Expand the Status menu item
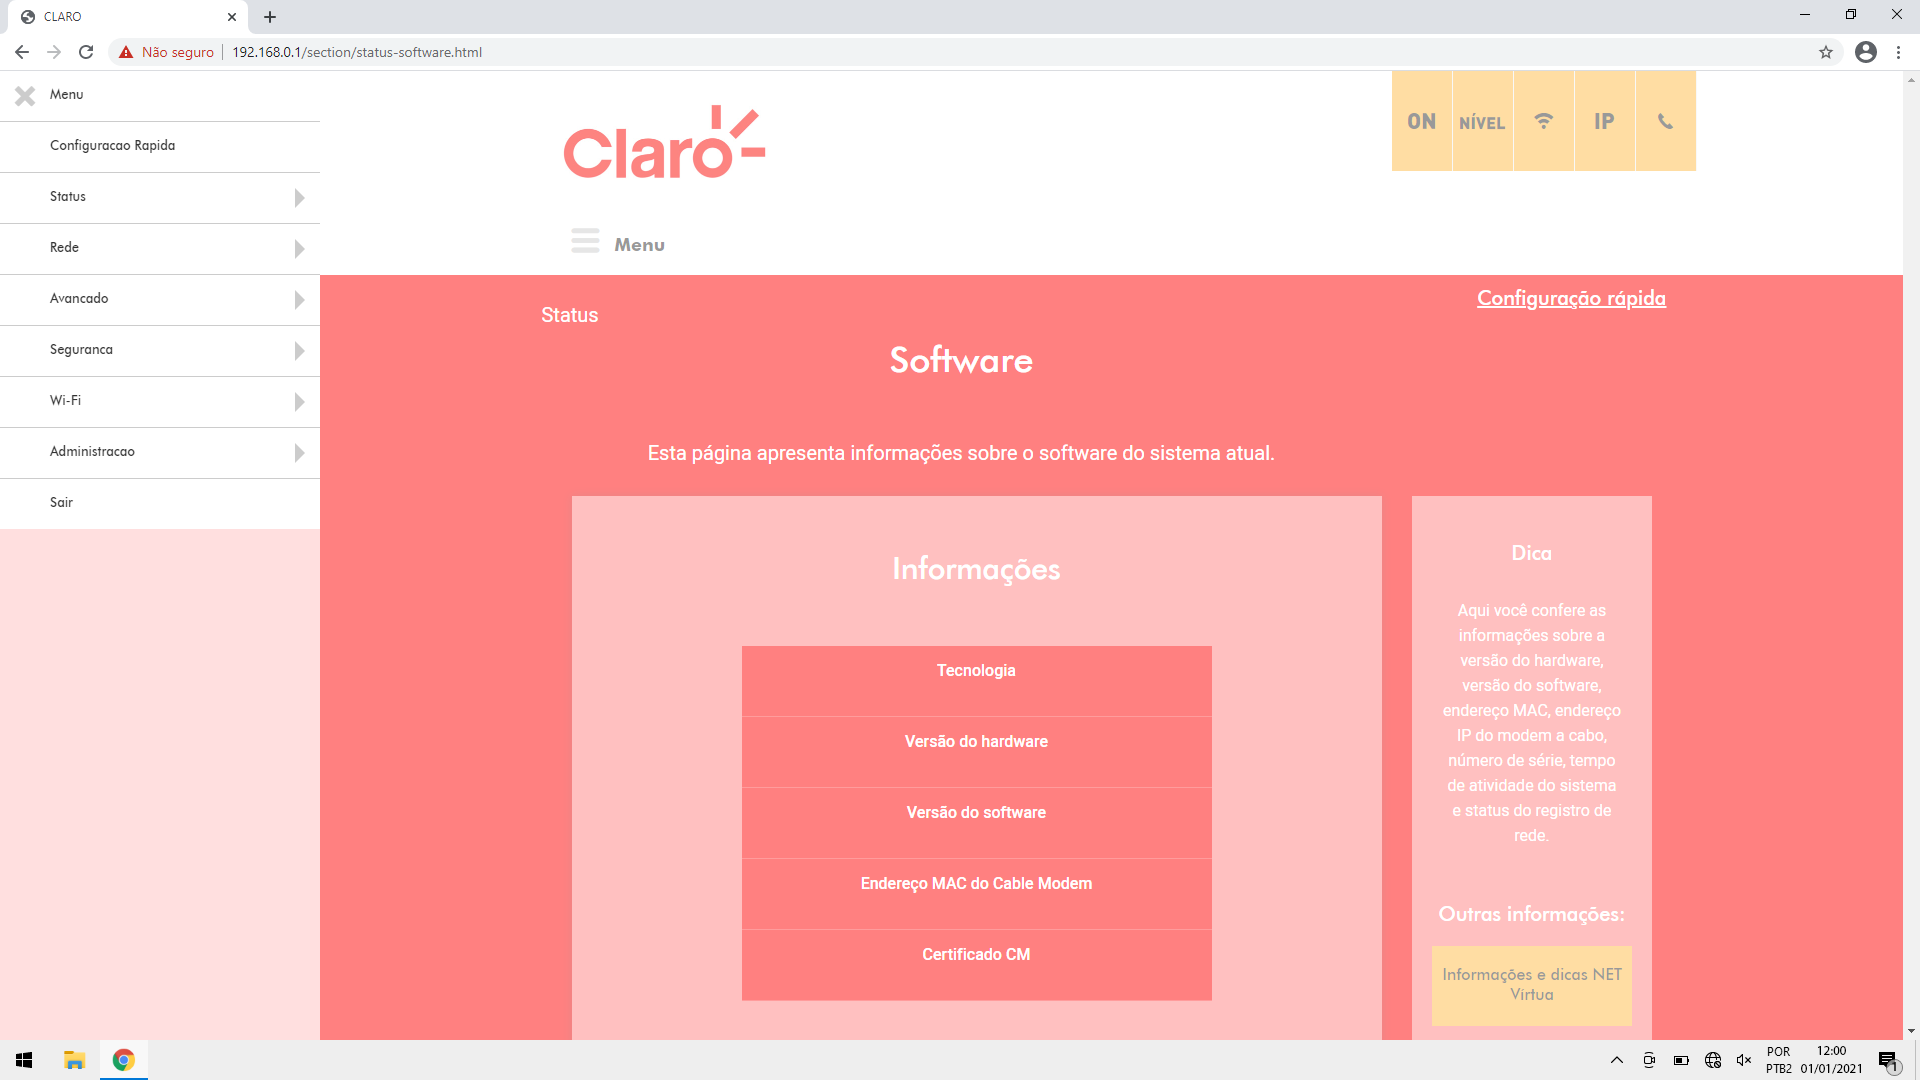Screen dimensions: 1920x1080 point(160,196)
